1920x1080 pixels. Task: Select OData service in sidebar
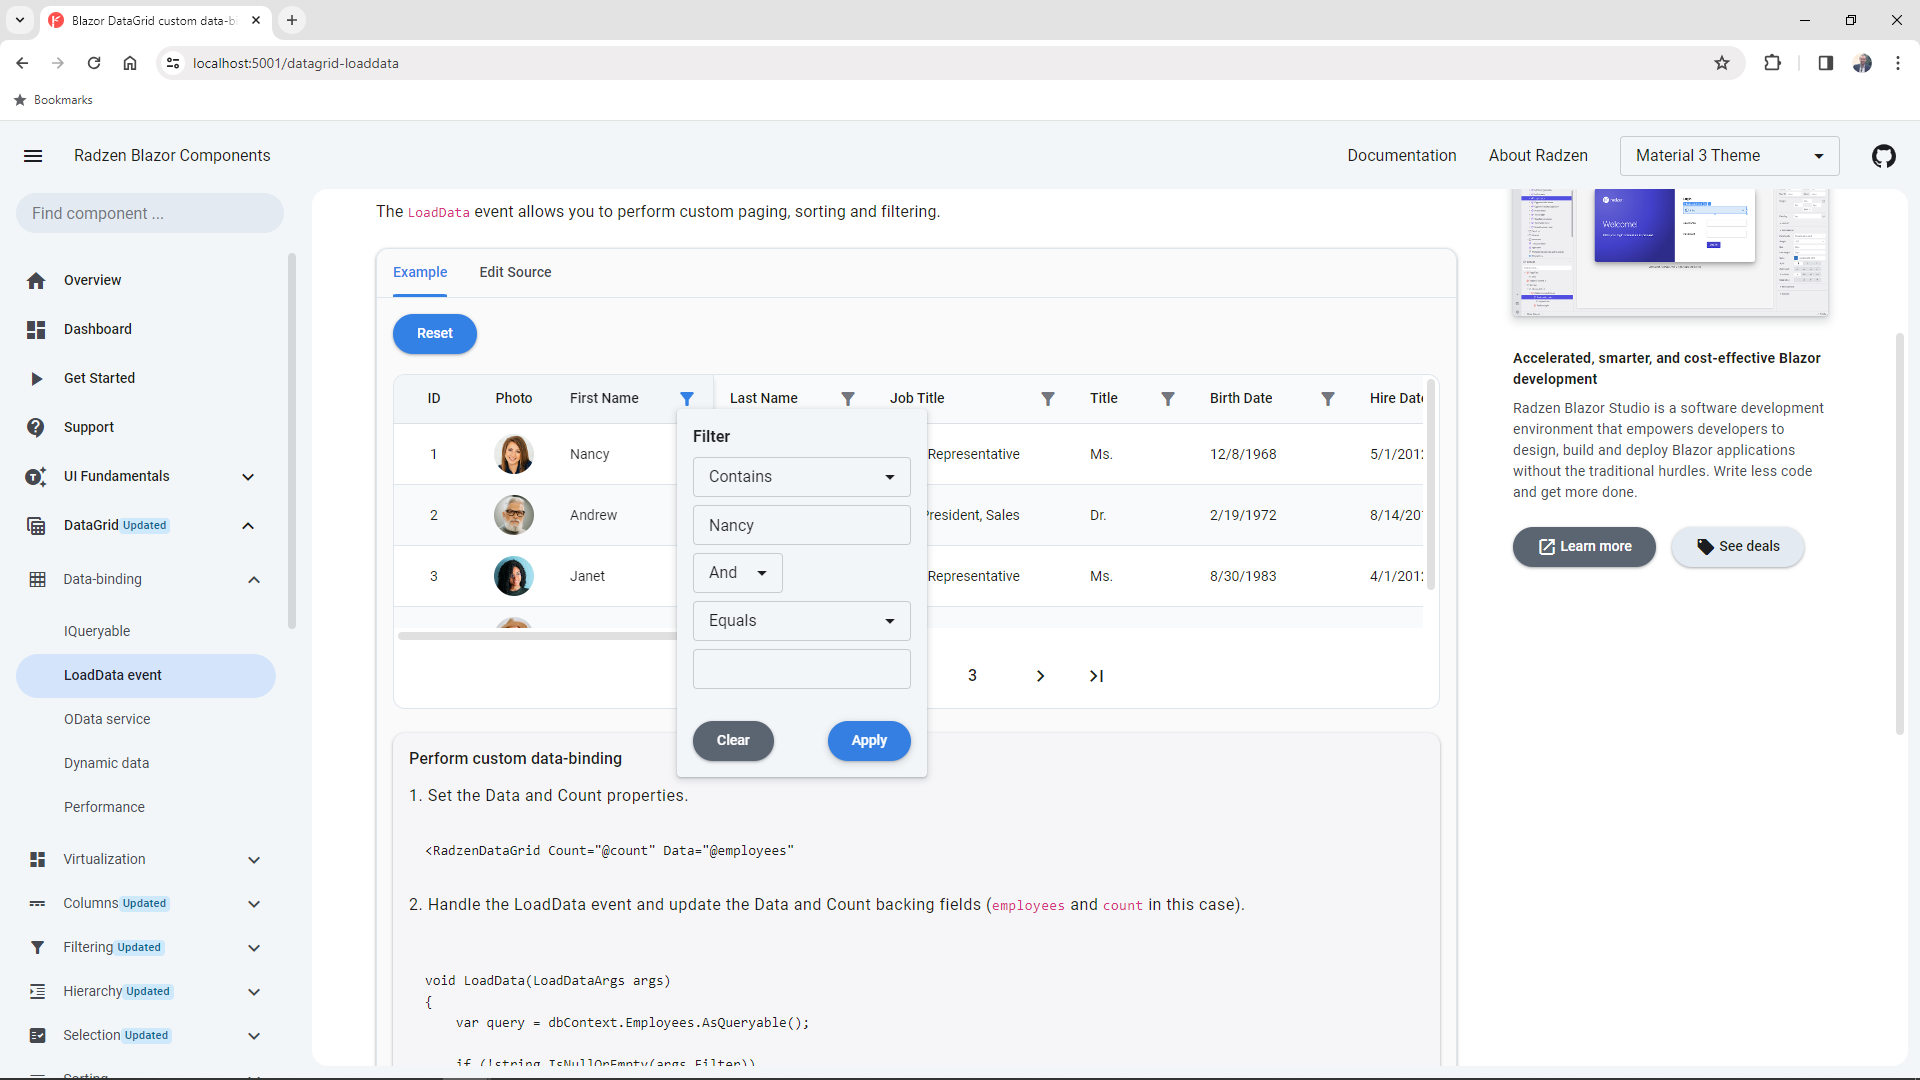(x=107, y=719)
